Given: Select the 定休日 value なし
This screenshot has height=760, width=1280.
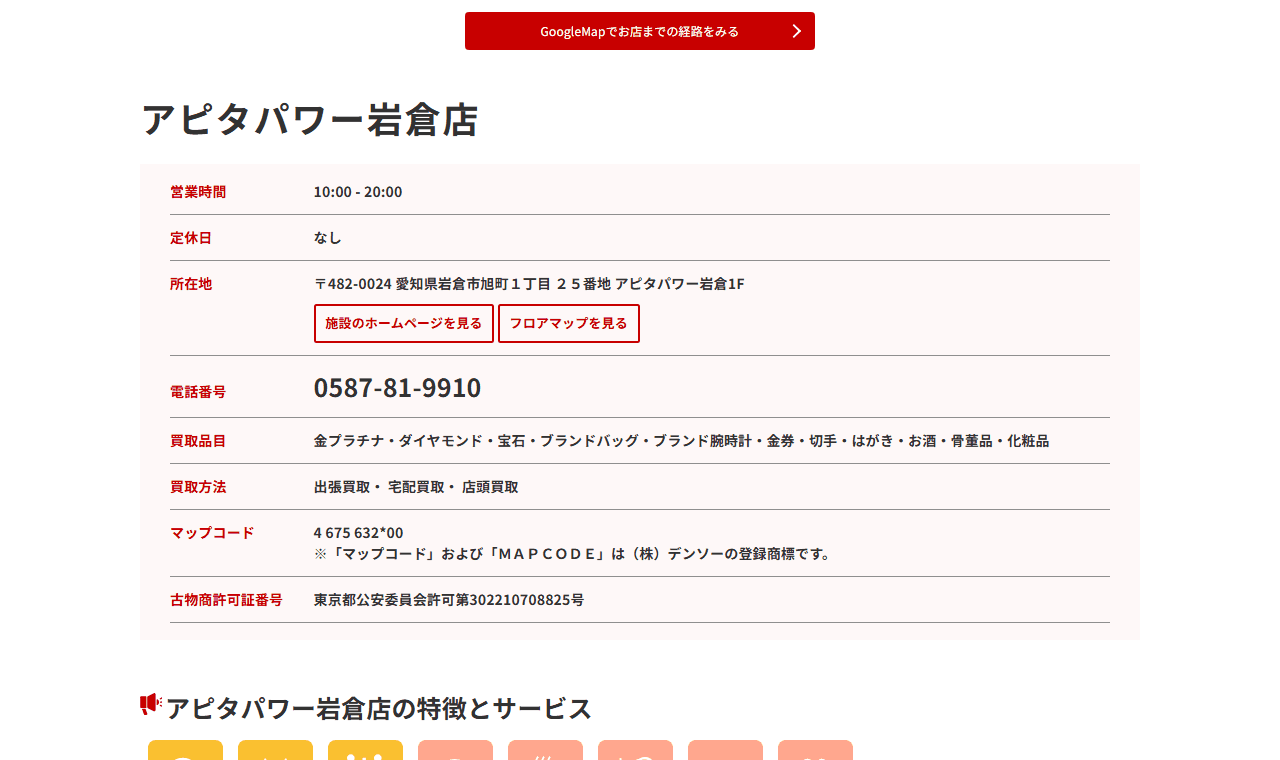Looking at the screenshot, I should coord(328,238).
